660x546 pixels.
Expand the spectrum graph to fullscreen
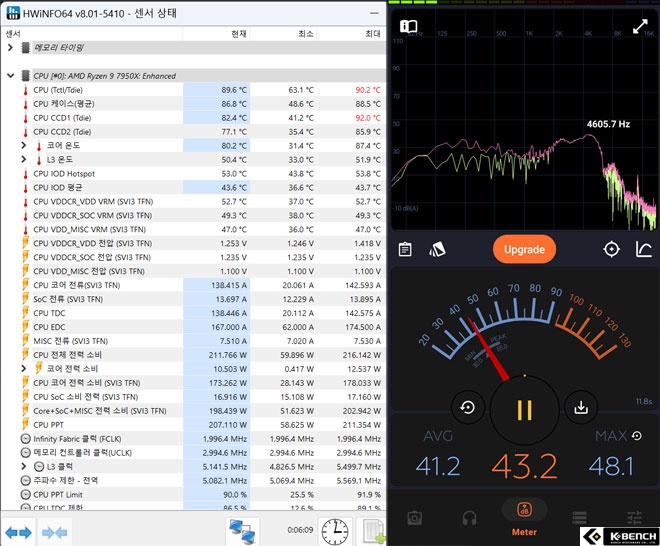(x=640, y=27)
